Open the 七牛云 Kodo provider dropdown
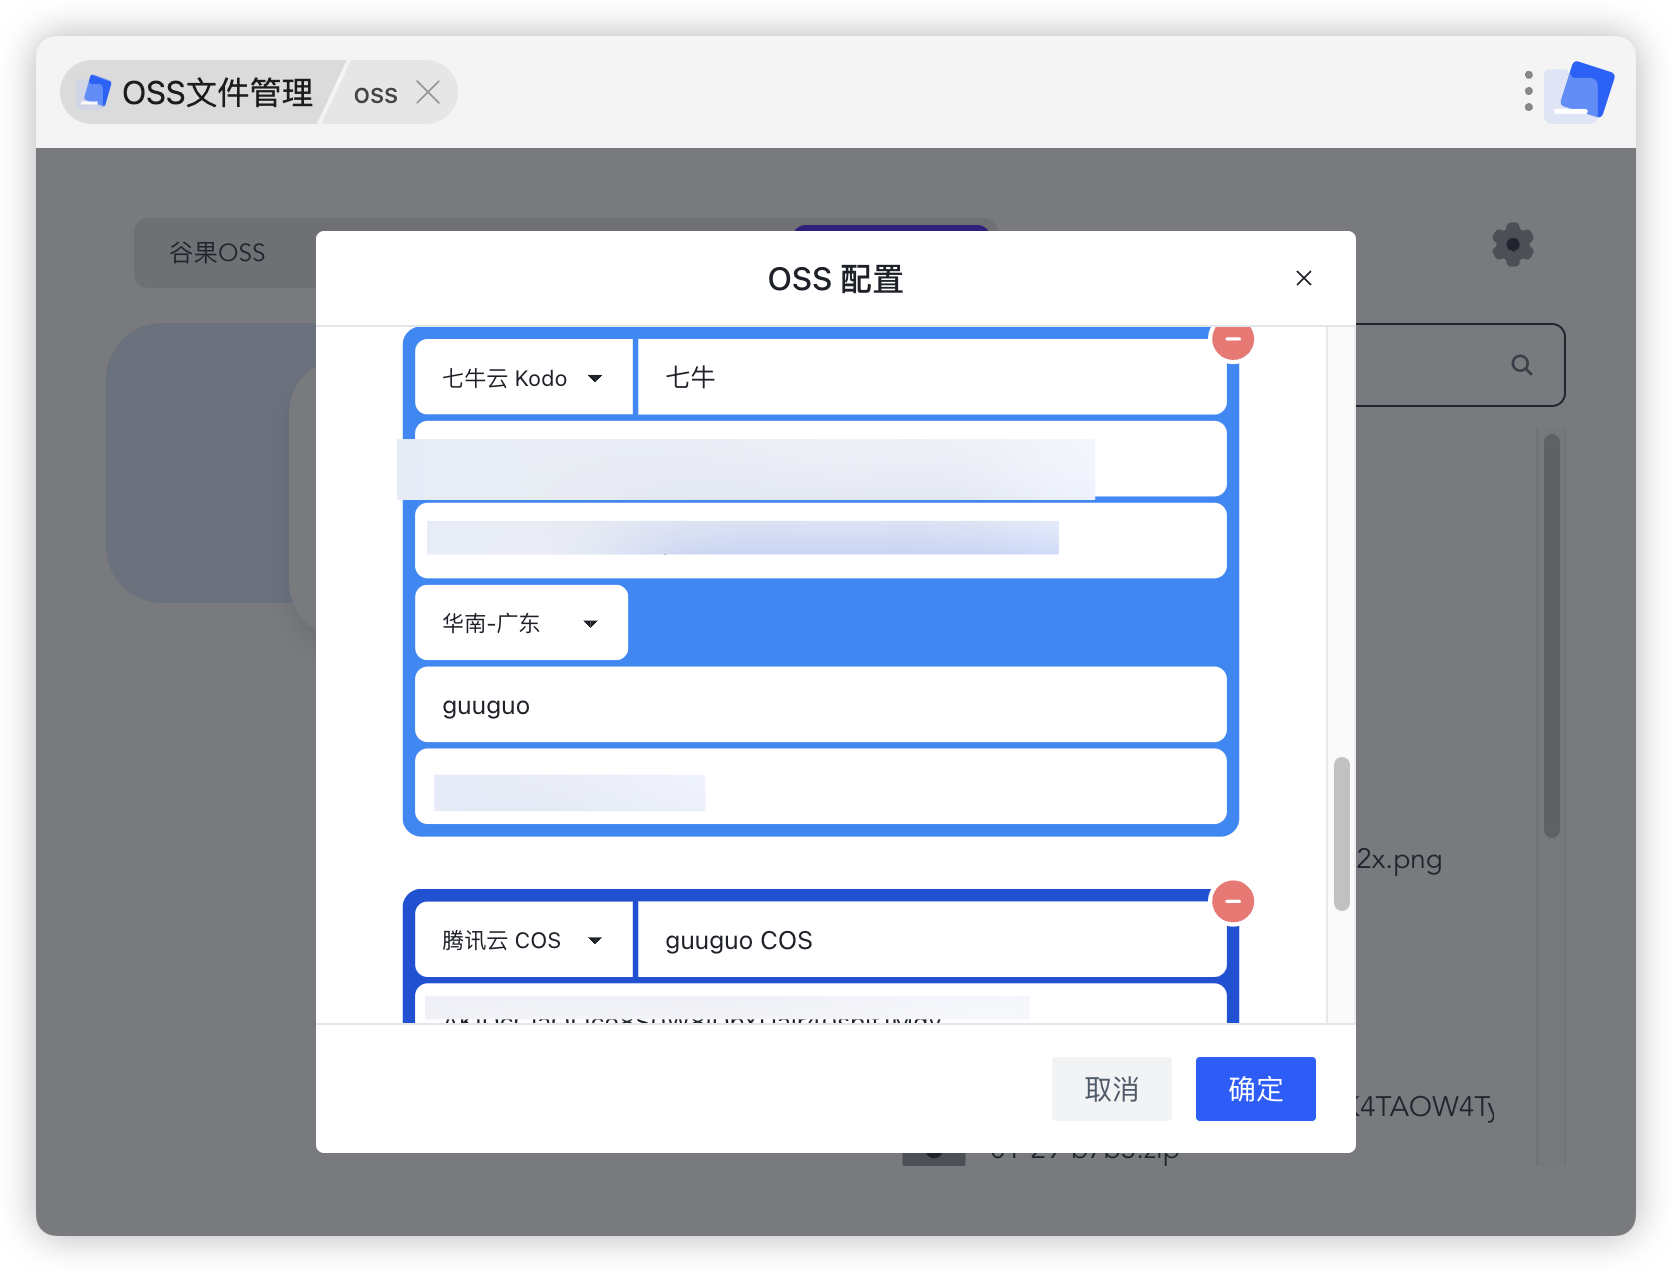Image resolution: width=1672 pixels, height=1272 pixels. [524, 378]
